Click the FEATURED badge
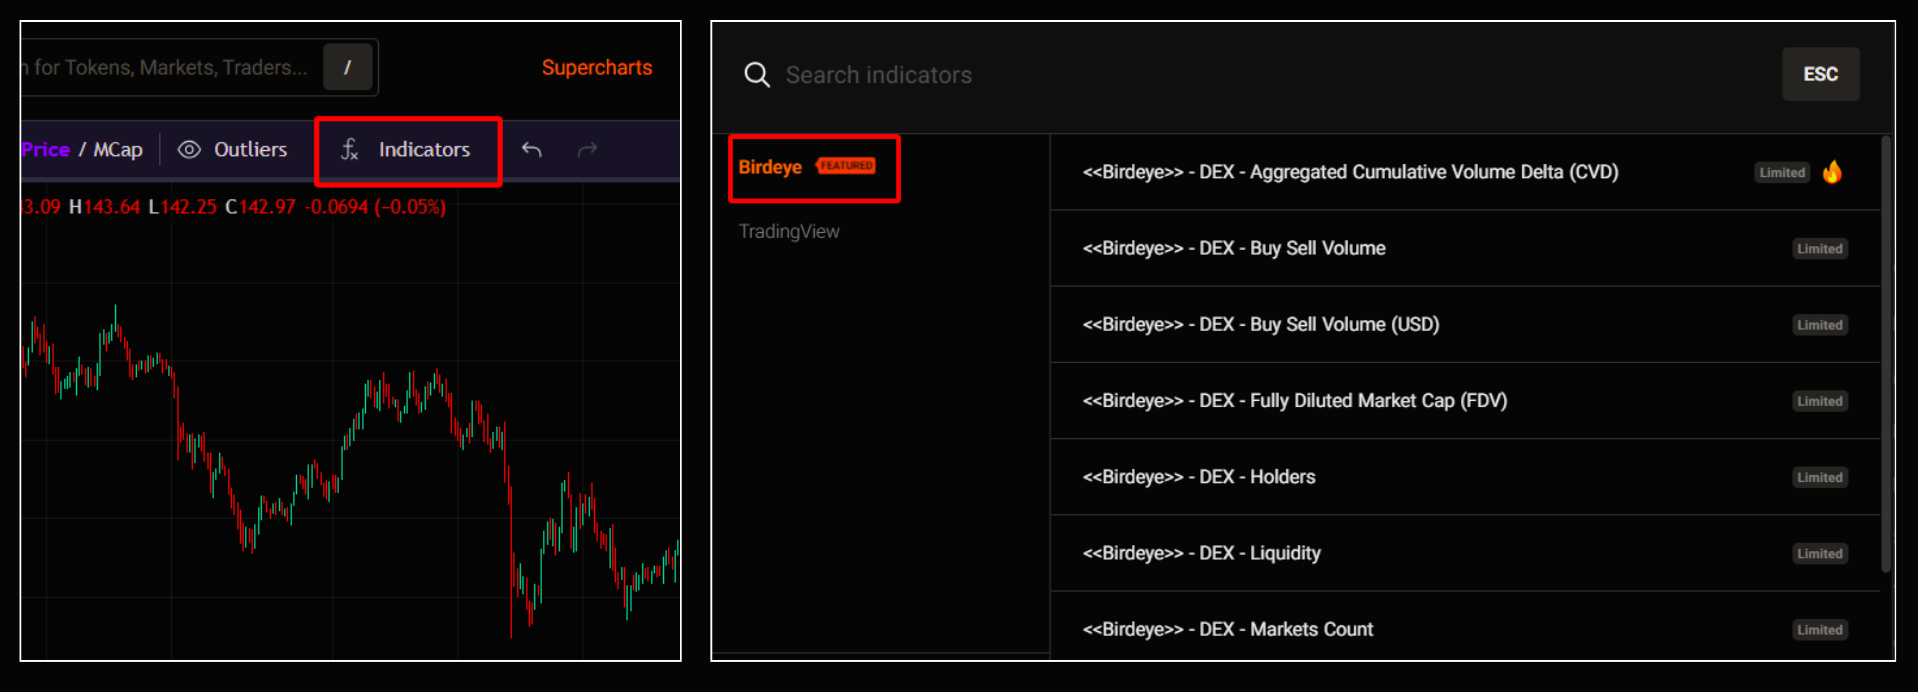 pos(846,166)
